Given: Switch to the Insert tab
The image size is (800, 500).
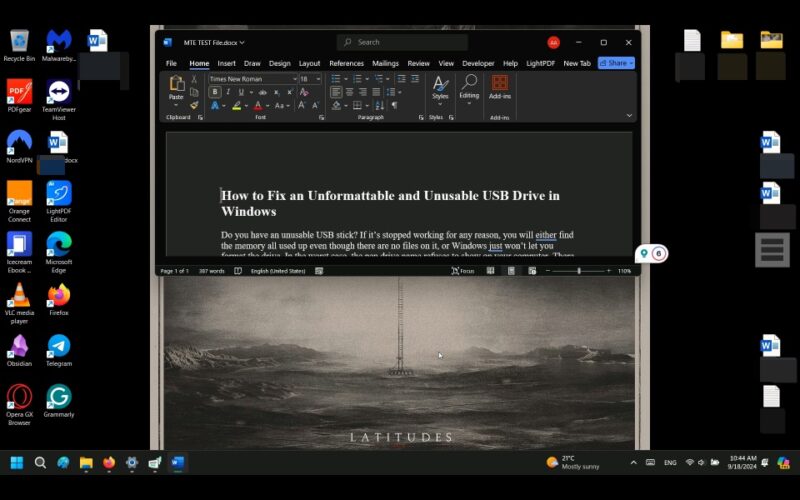Looking at the screenshot, I should [227, 63].
